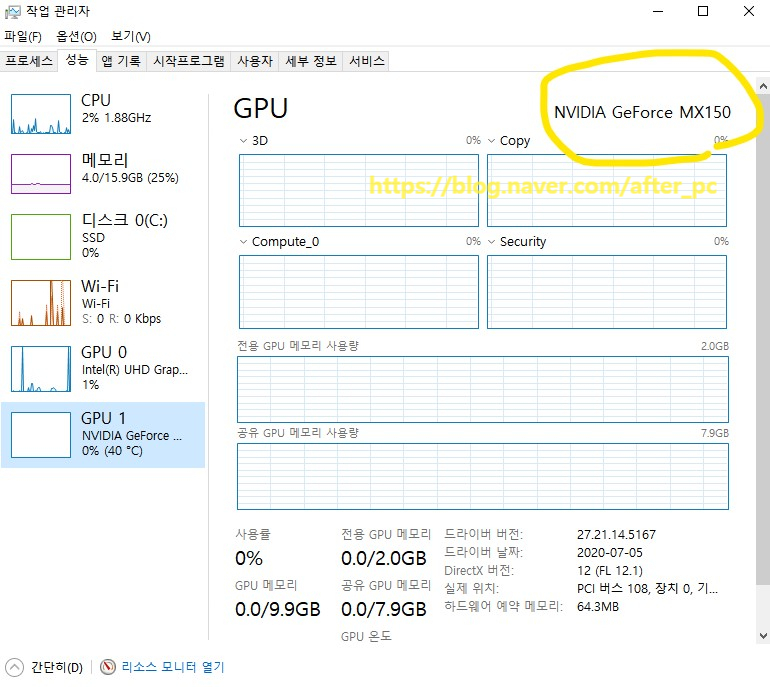
Task: Click the reserved memory value '64.3MB'
Action: click(x=598, y=606)
